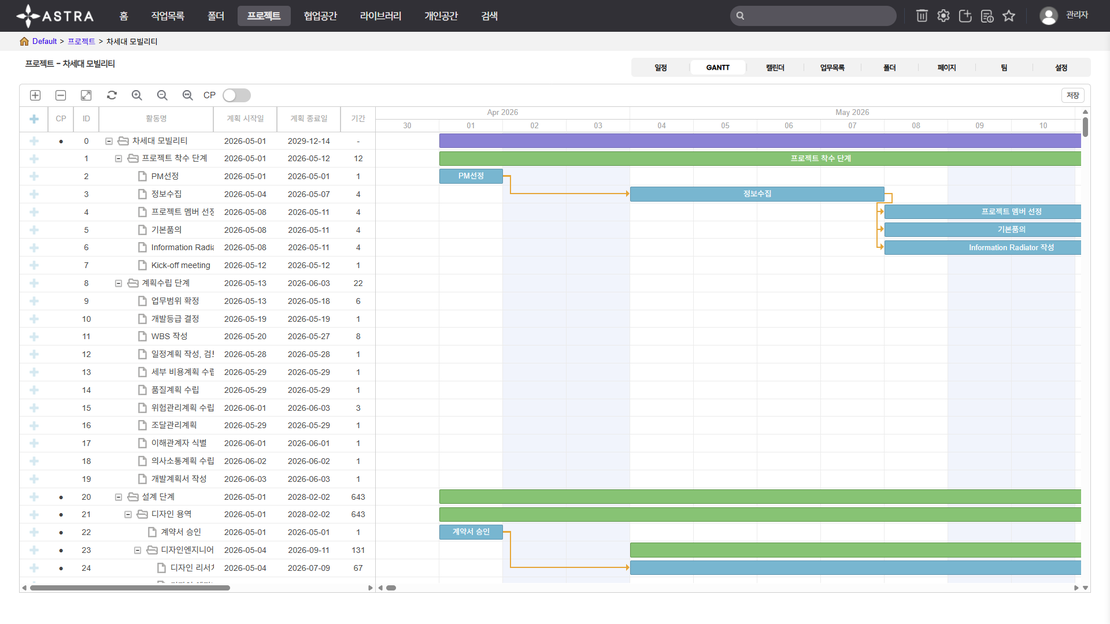The image size is (1110, 624).
Task: Click the 정보수집 gantt bar
Action: point(757,194)
